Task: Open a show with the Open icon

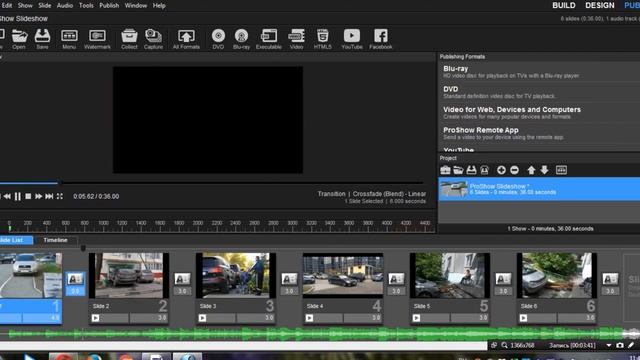Action: [x=19, y=39]
